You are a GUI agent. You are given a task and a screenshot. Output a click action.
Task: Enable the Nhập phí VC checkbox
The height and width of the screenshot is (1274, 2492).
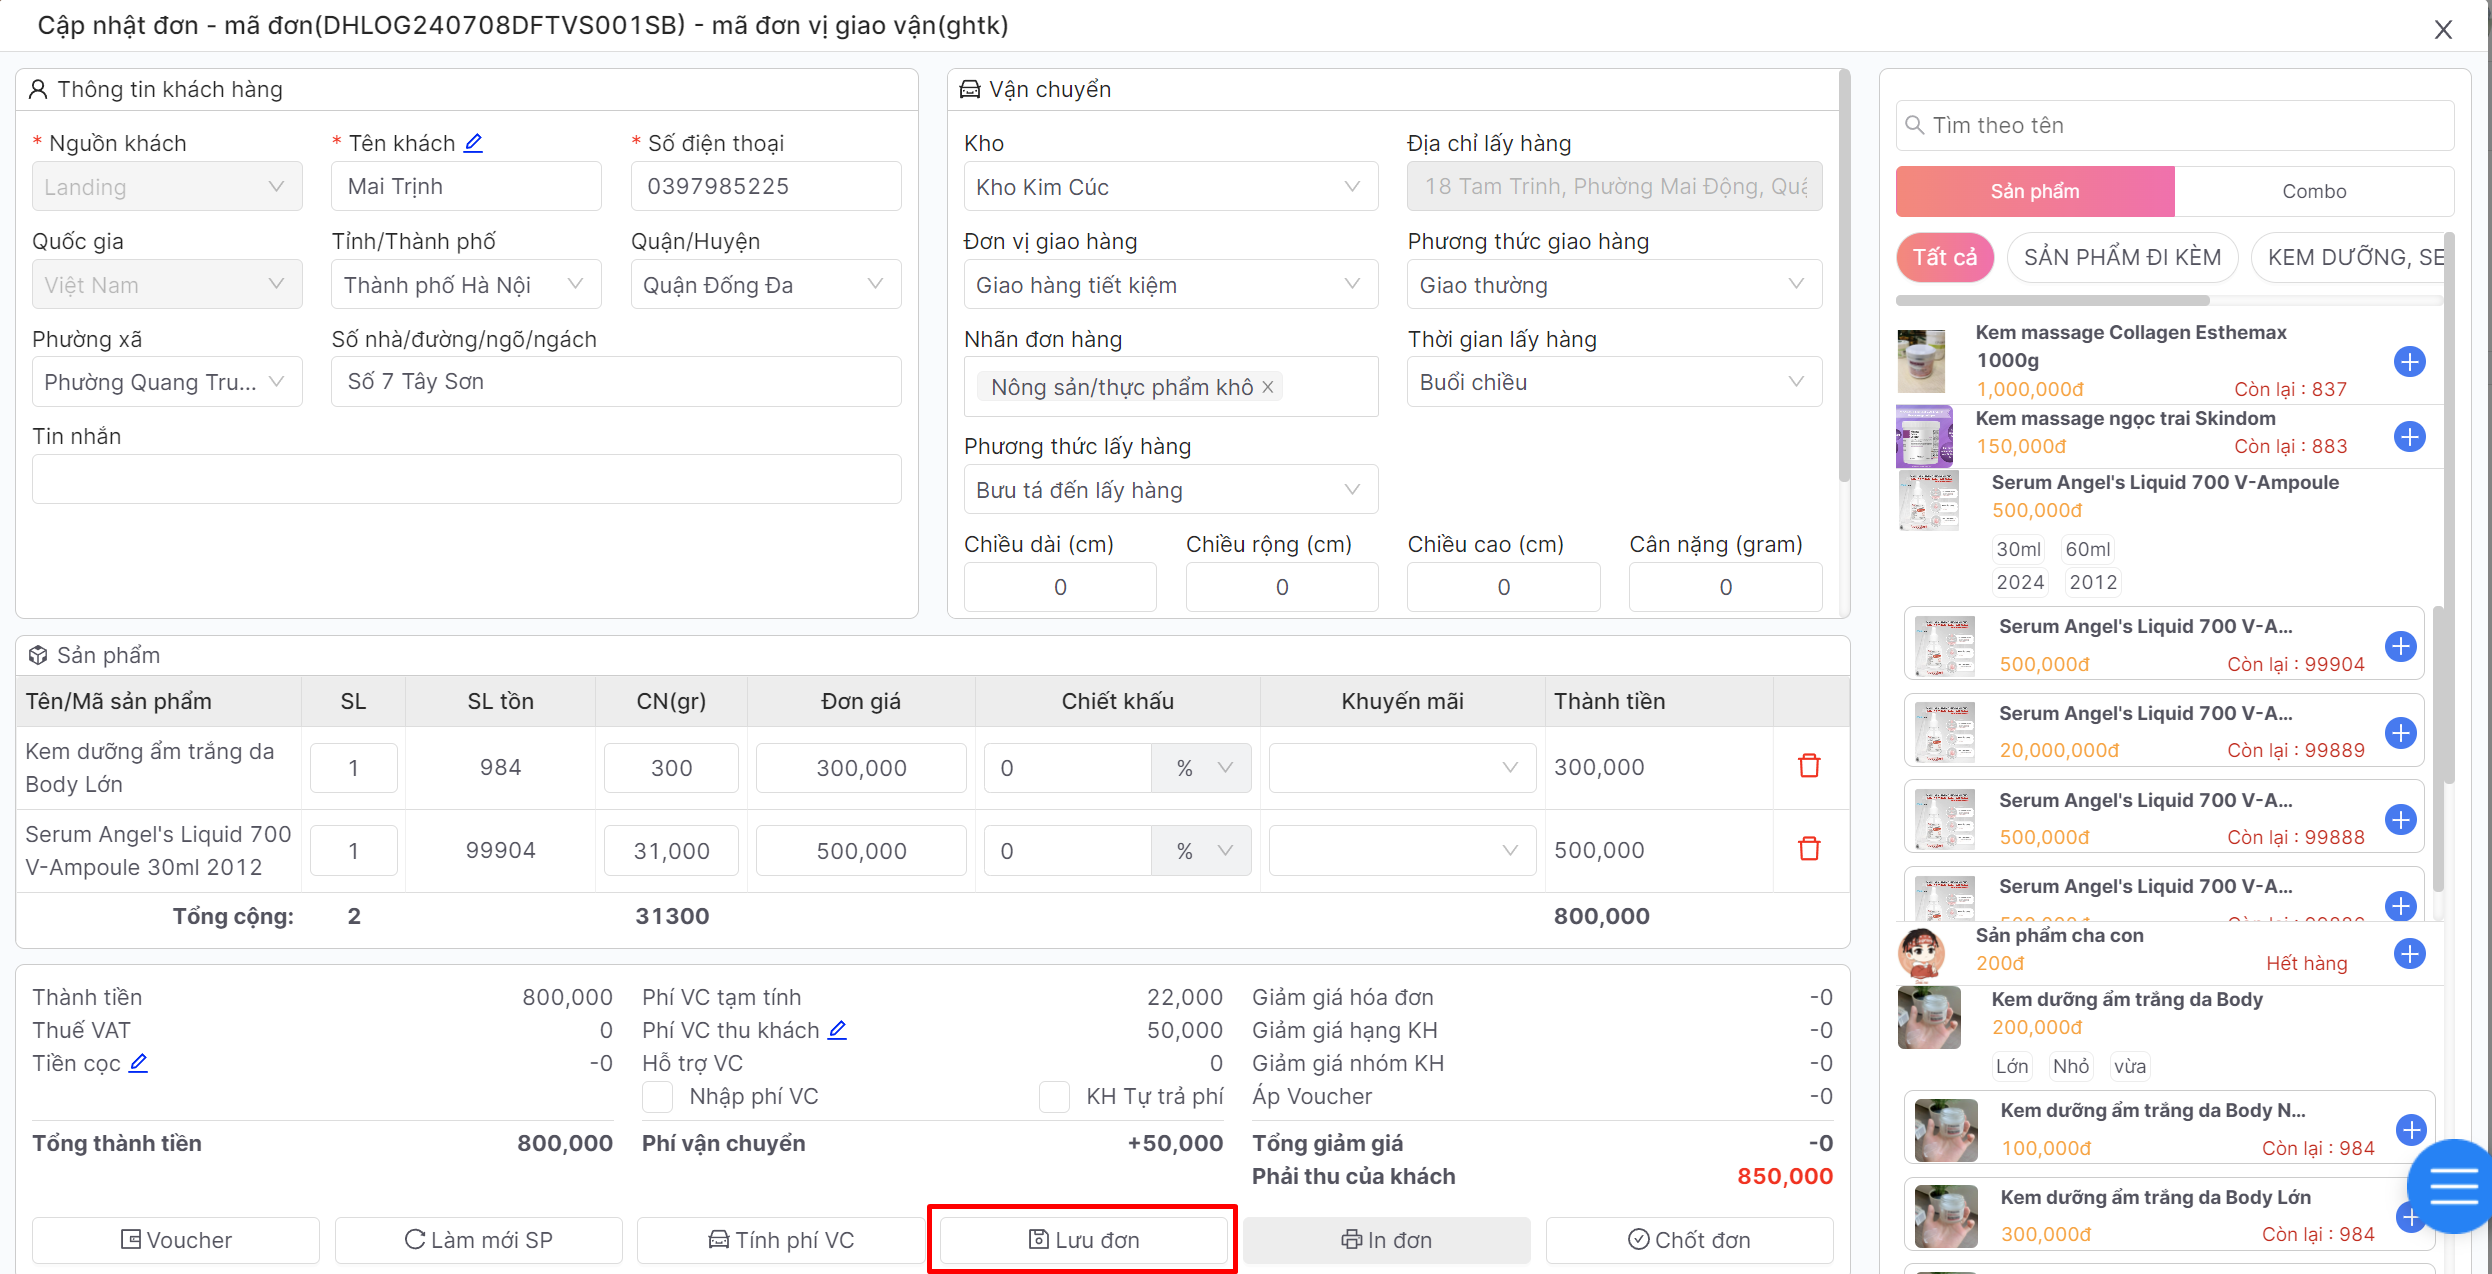[x=657, y=1097]
